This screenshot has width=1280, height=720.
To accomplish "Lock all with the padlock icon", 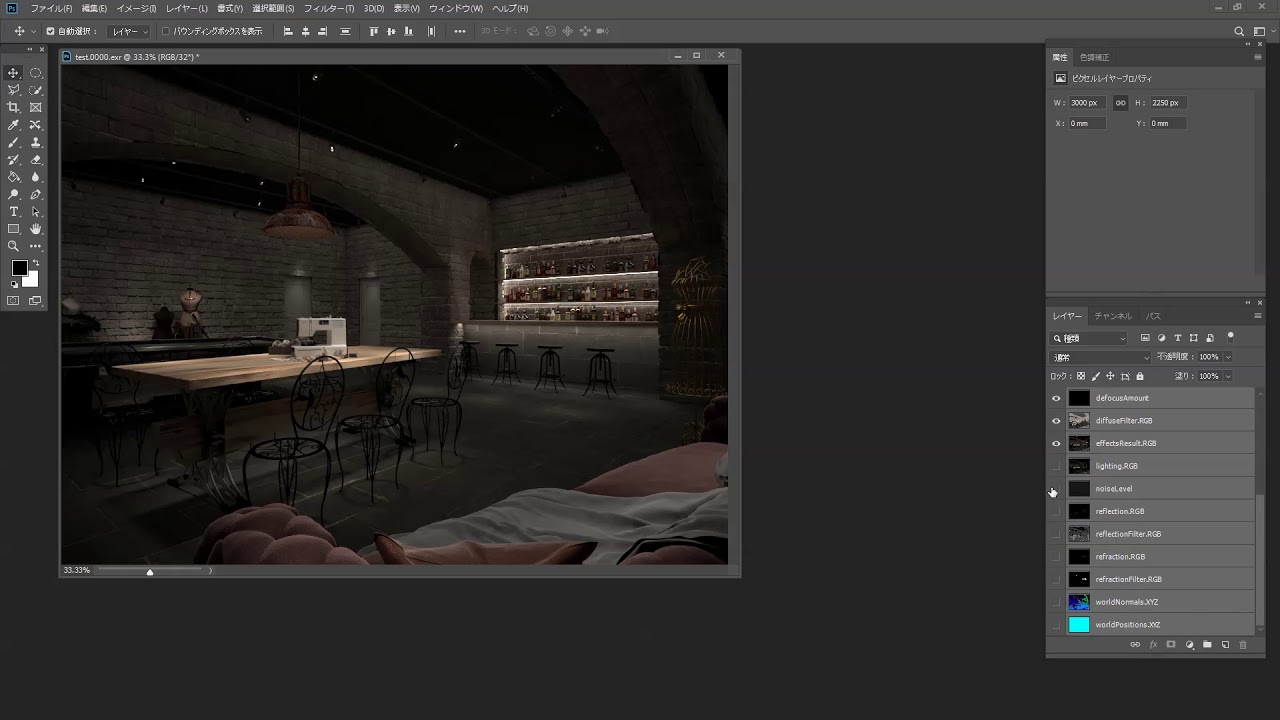I will pyautogui.click(x=1140, y=376).
